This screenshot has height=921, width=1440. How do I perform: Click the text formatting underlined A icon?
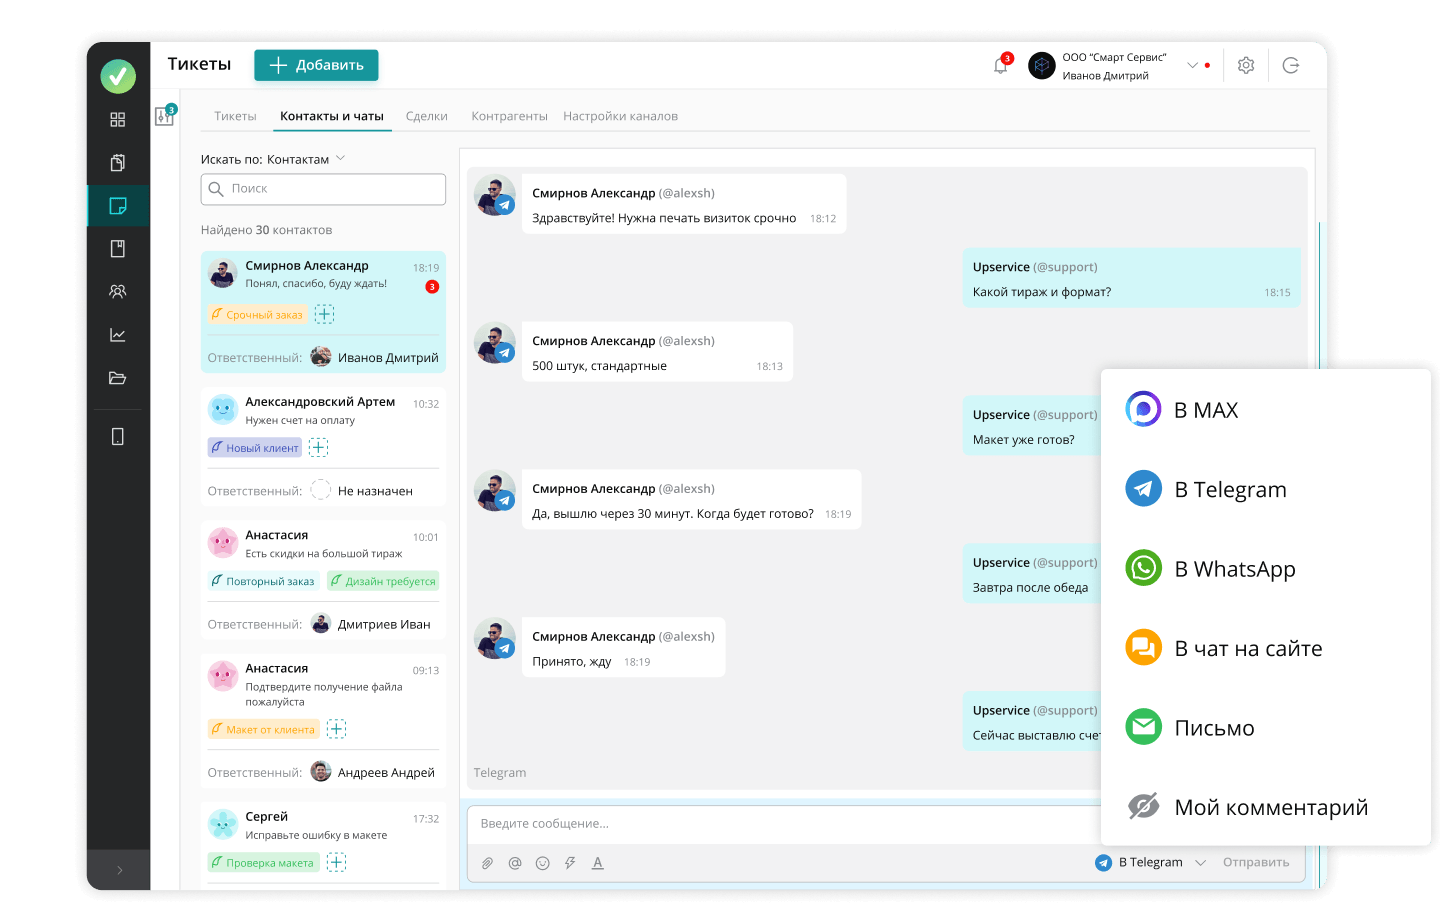click(598, 863)
